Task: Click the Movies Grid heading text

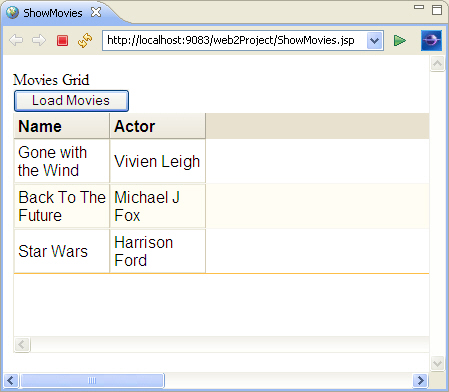Action: coord(51,80)
